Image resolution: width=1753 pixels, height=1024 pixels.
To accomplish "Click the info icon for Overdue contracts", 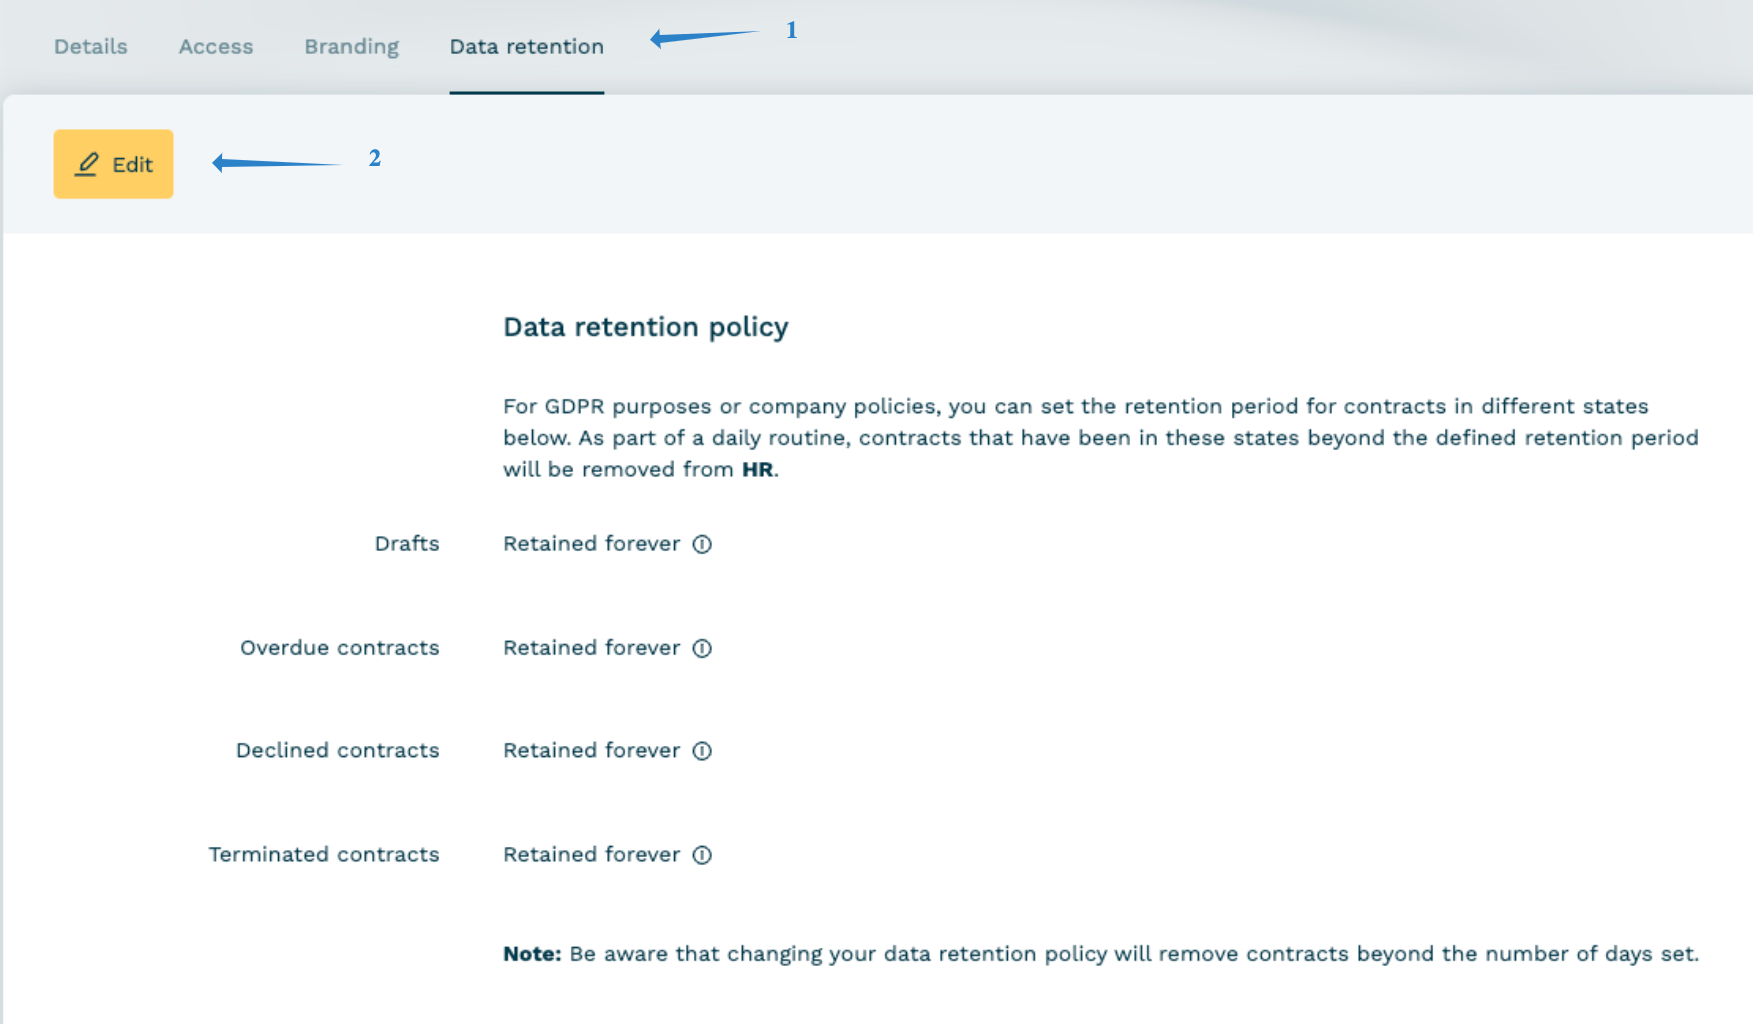I will pos(702,648).
